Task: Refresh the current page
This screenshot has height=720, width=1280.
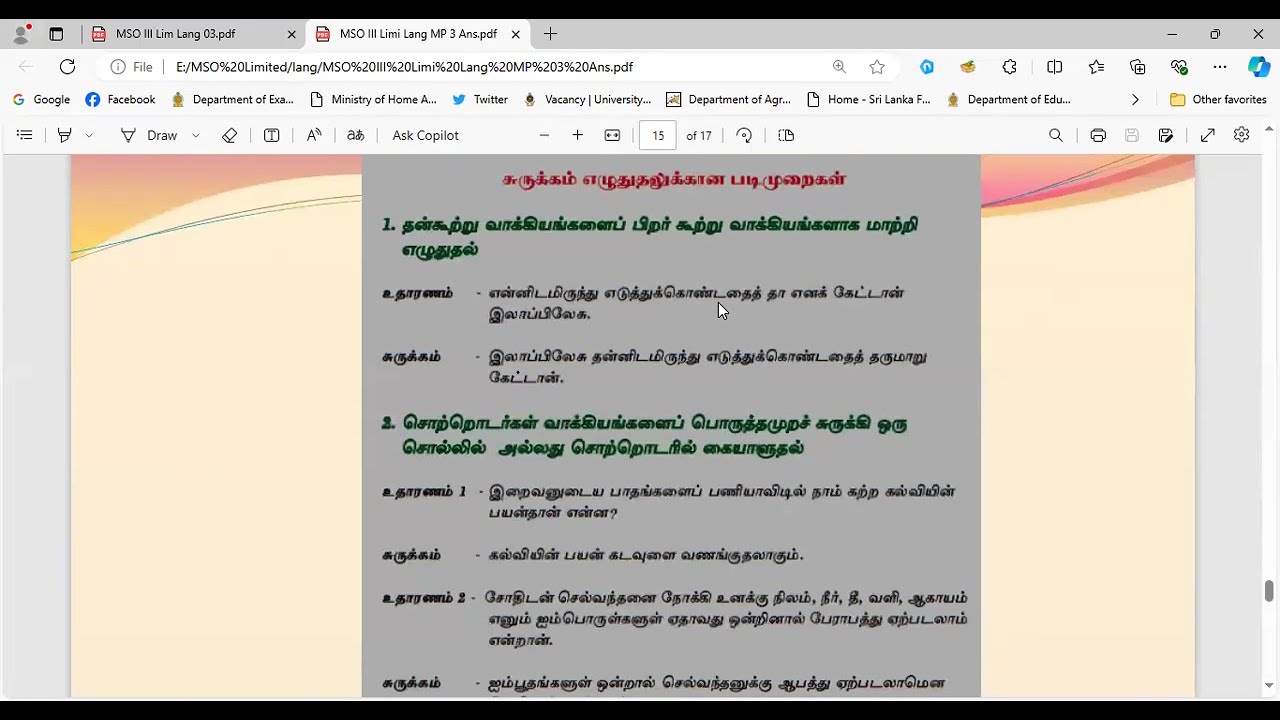Action: point(67,67)
